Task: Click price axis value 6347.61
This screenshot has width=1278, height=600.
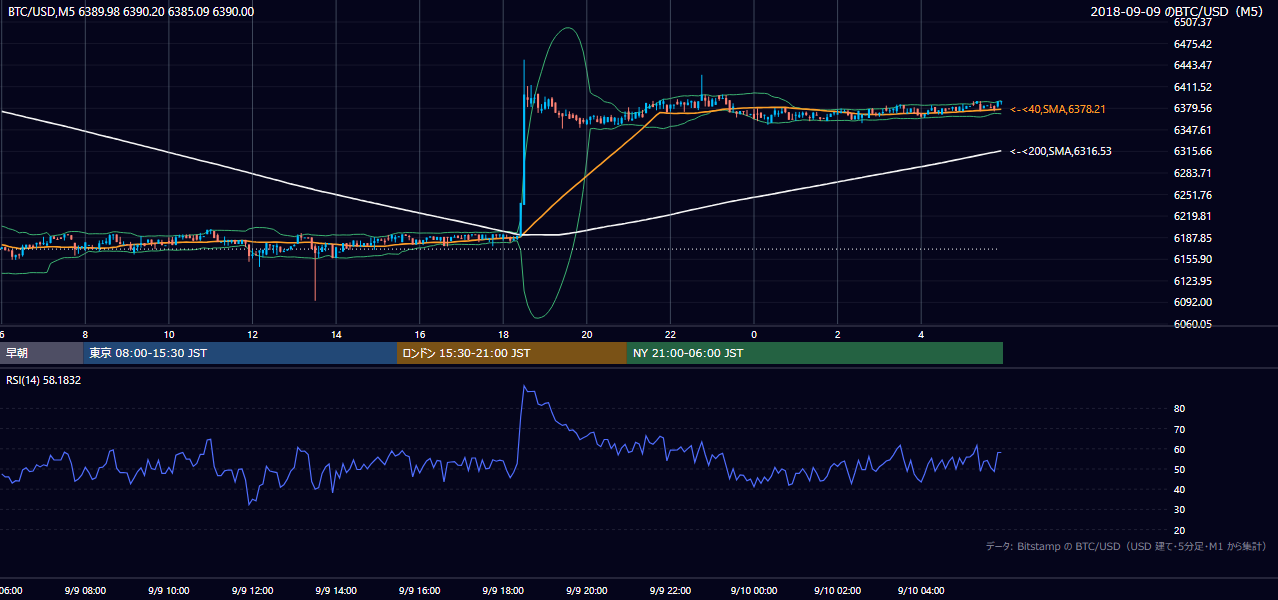Action: 1193,130
